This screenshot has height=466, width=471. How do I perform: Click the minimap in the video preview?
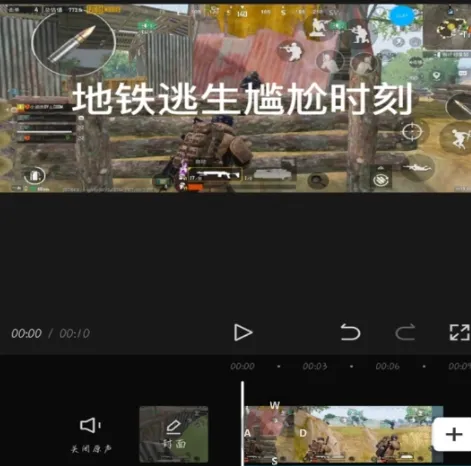pyautogui.click(x=447, y=26)
